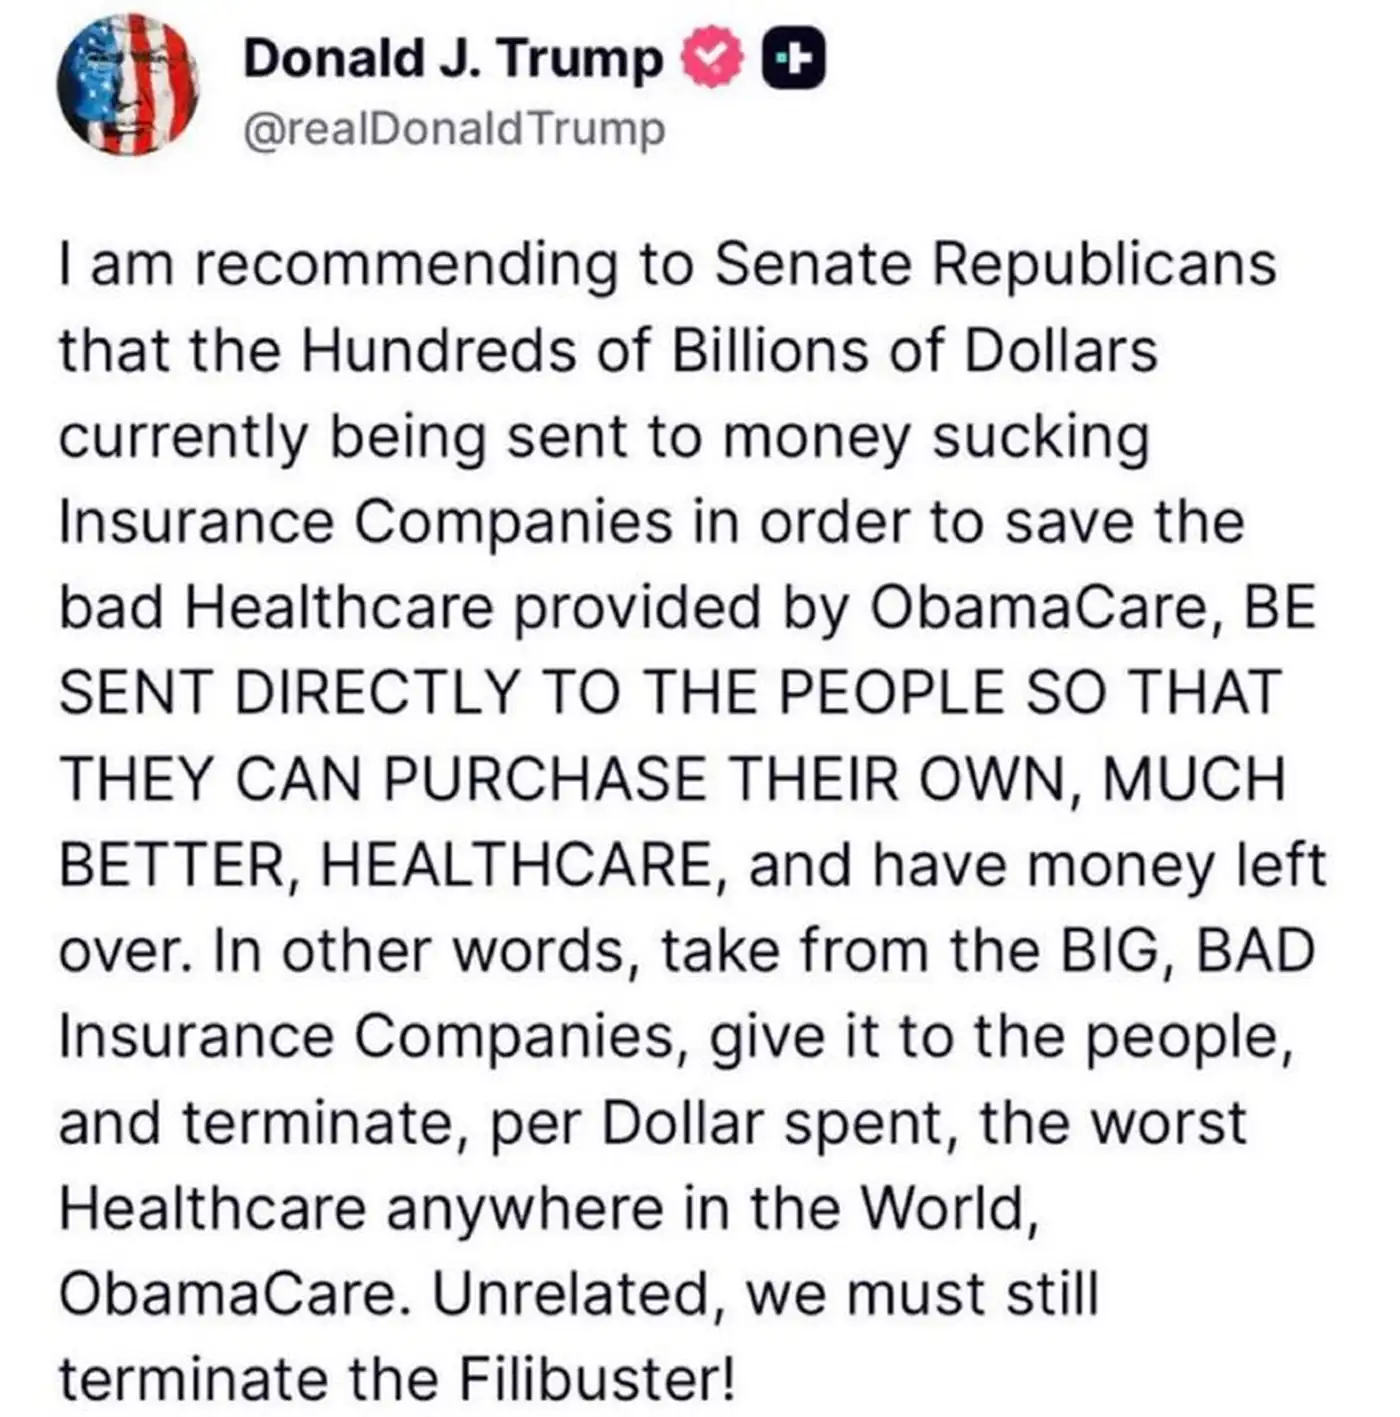This screenshot has width=1400, height=1417.
Task: Click the text "SENT DIRECTLY" in post
Action: (x=289, y=693)
